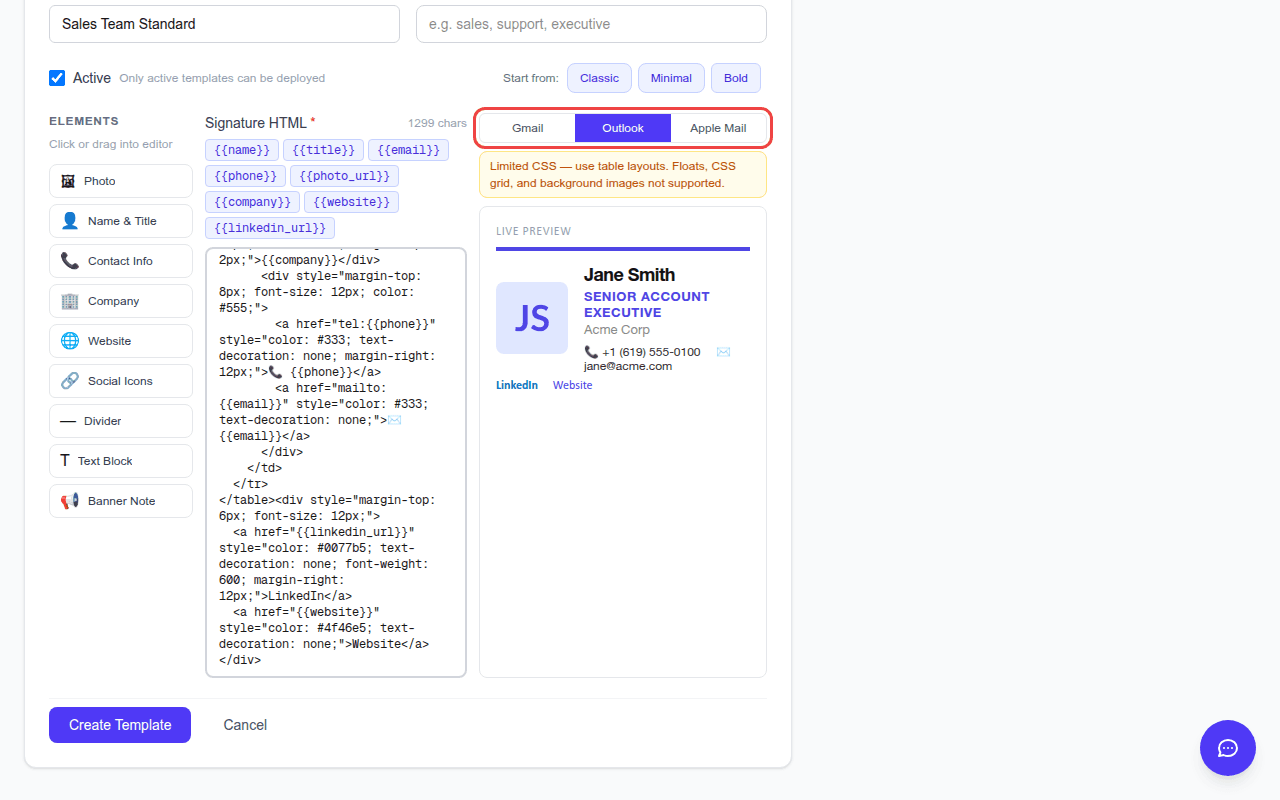Click the jane@acme.com email in preview

[628, 366]
